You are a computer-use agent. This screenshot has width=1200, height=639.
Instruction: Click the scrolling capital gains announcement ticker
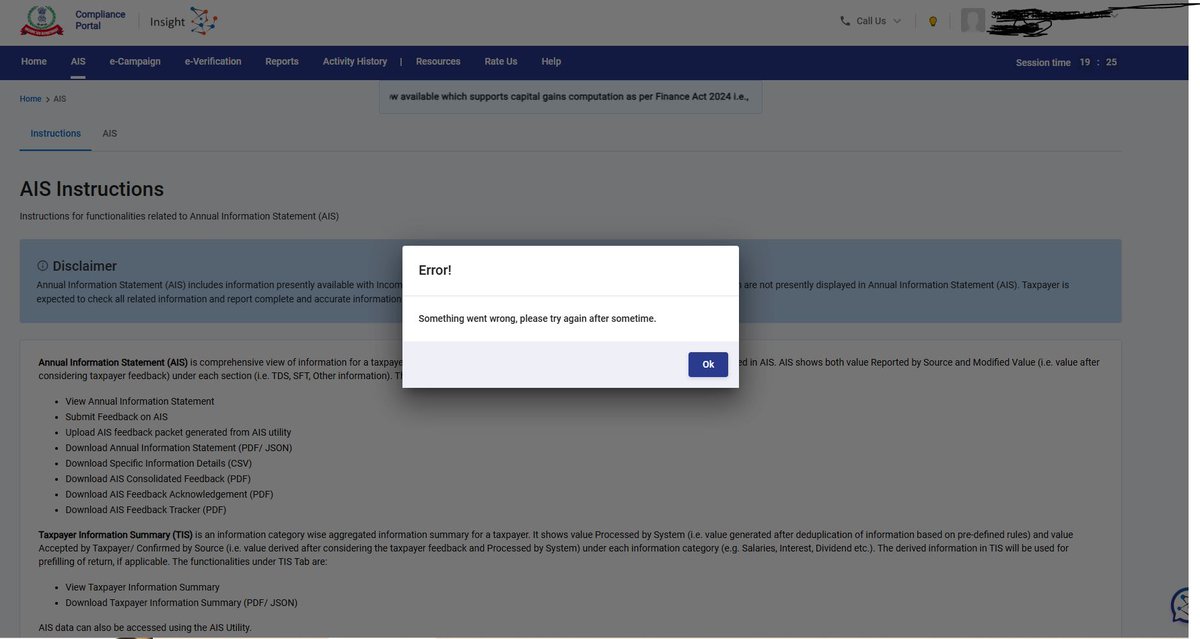tap(571, 97)
